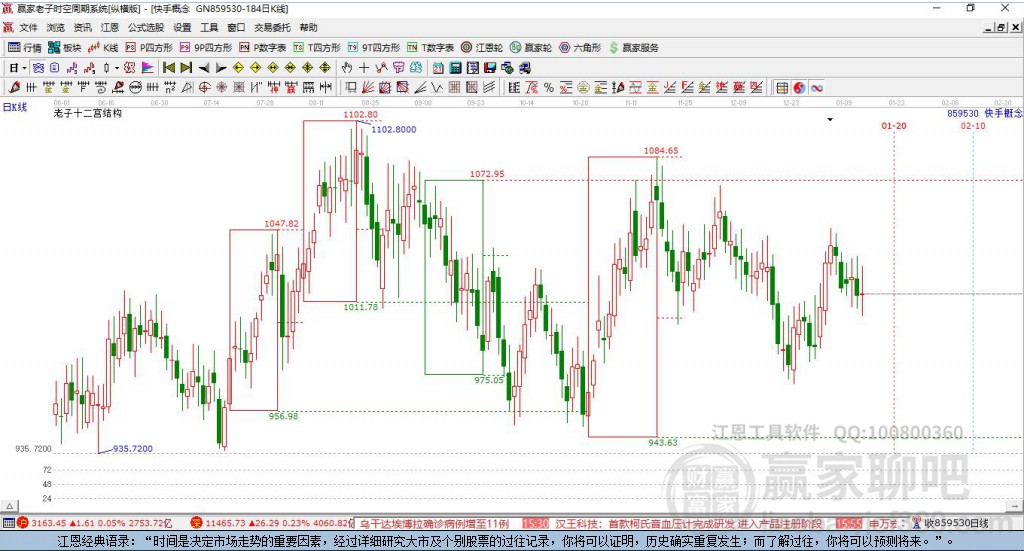Open the calendar icon
Image resolution: width=1024 pixels, height=551 pixels.
click(x=438, y=68)
